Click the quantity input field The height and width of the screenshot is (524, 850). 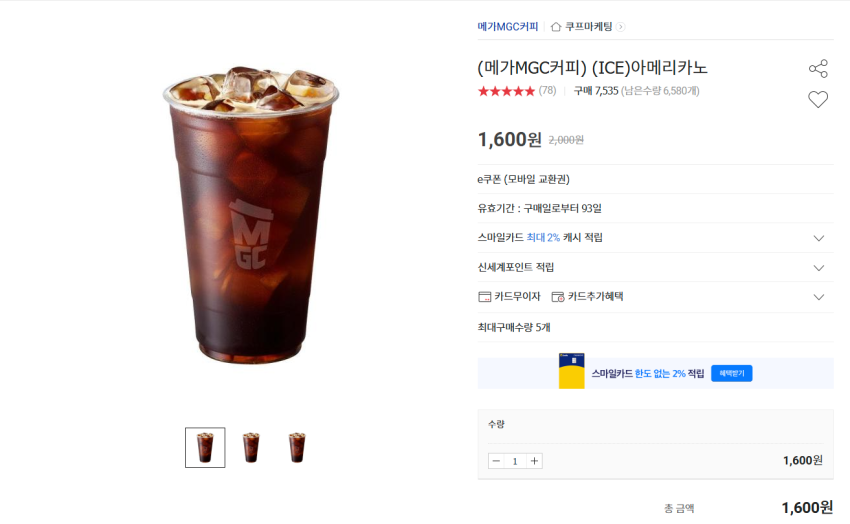click(x=515, y=461)
